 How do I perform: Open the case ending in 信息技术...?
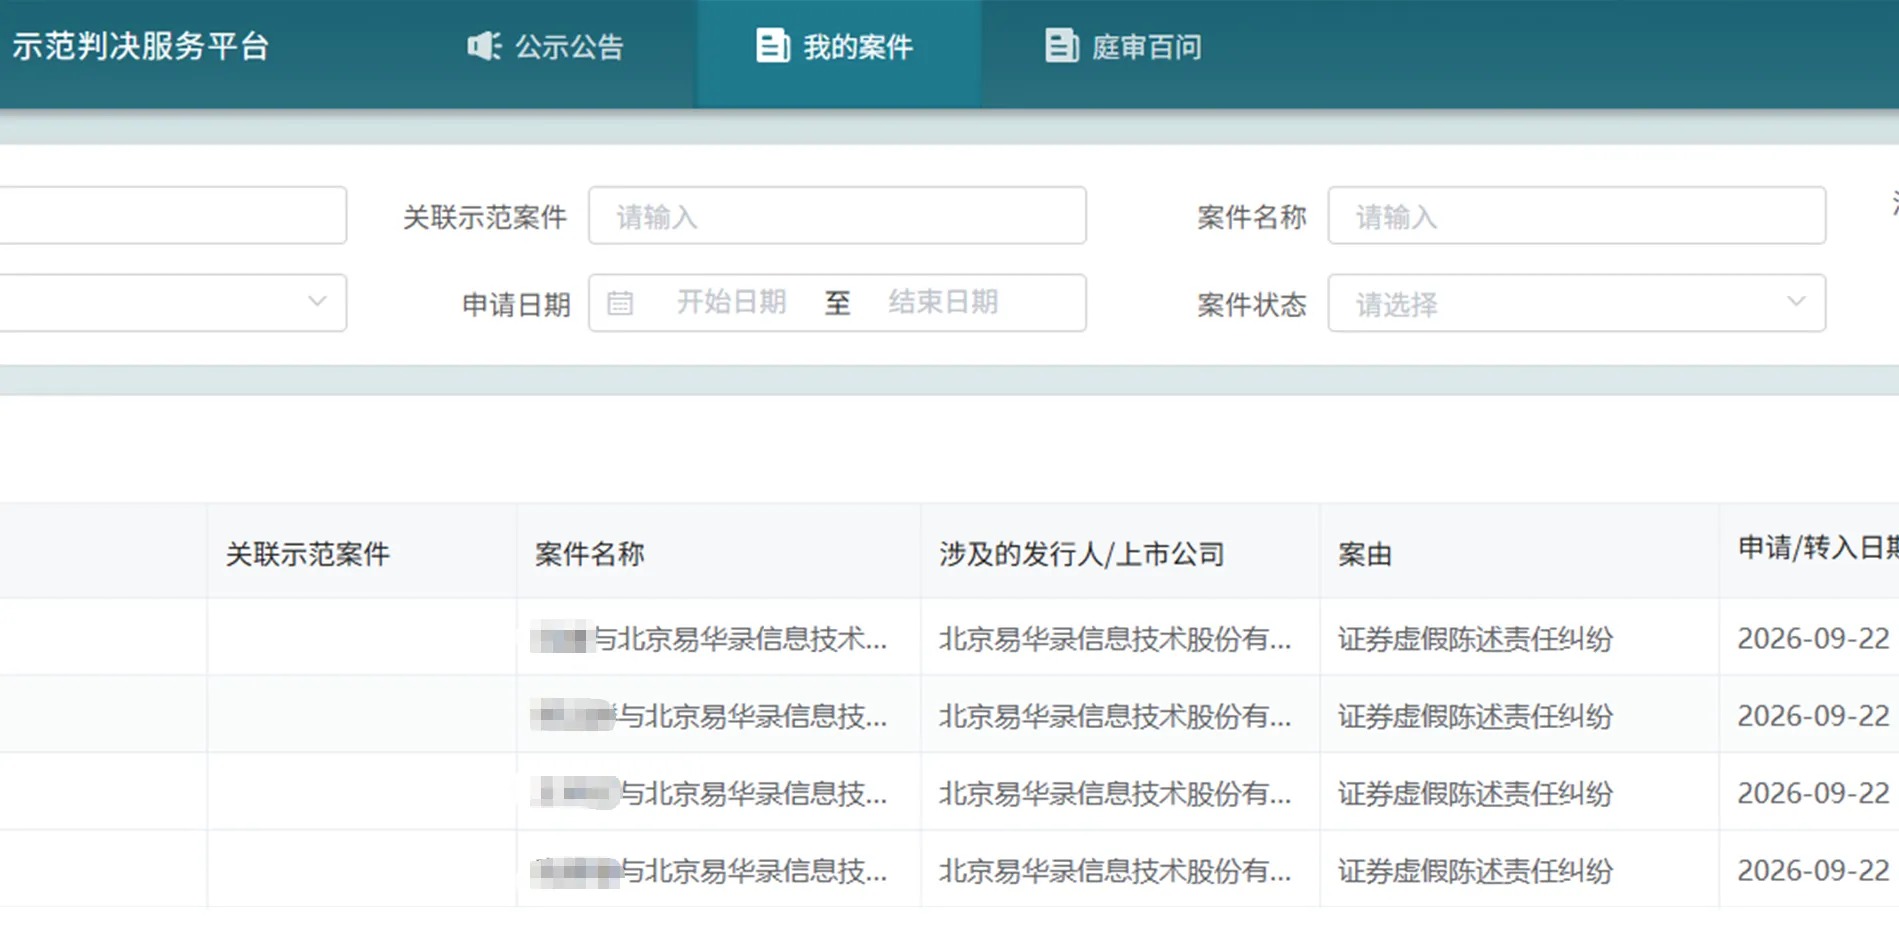pos(710,639)
